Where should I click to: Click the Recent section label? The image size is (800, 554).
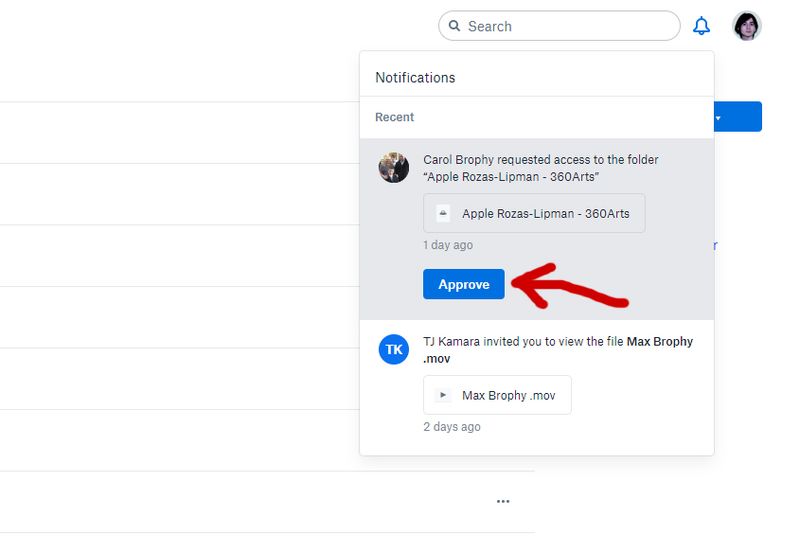pos(394,117)
